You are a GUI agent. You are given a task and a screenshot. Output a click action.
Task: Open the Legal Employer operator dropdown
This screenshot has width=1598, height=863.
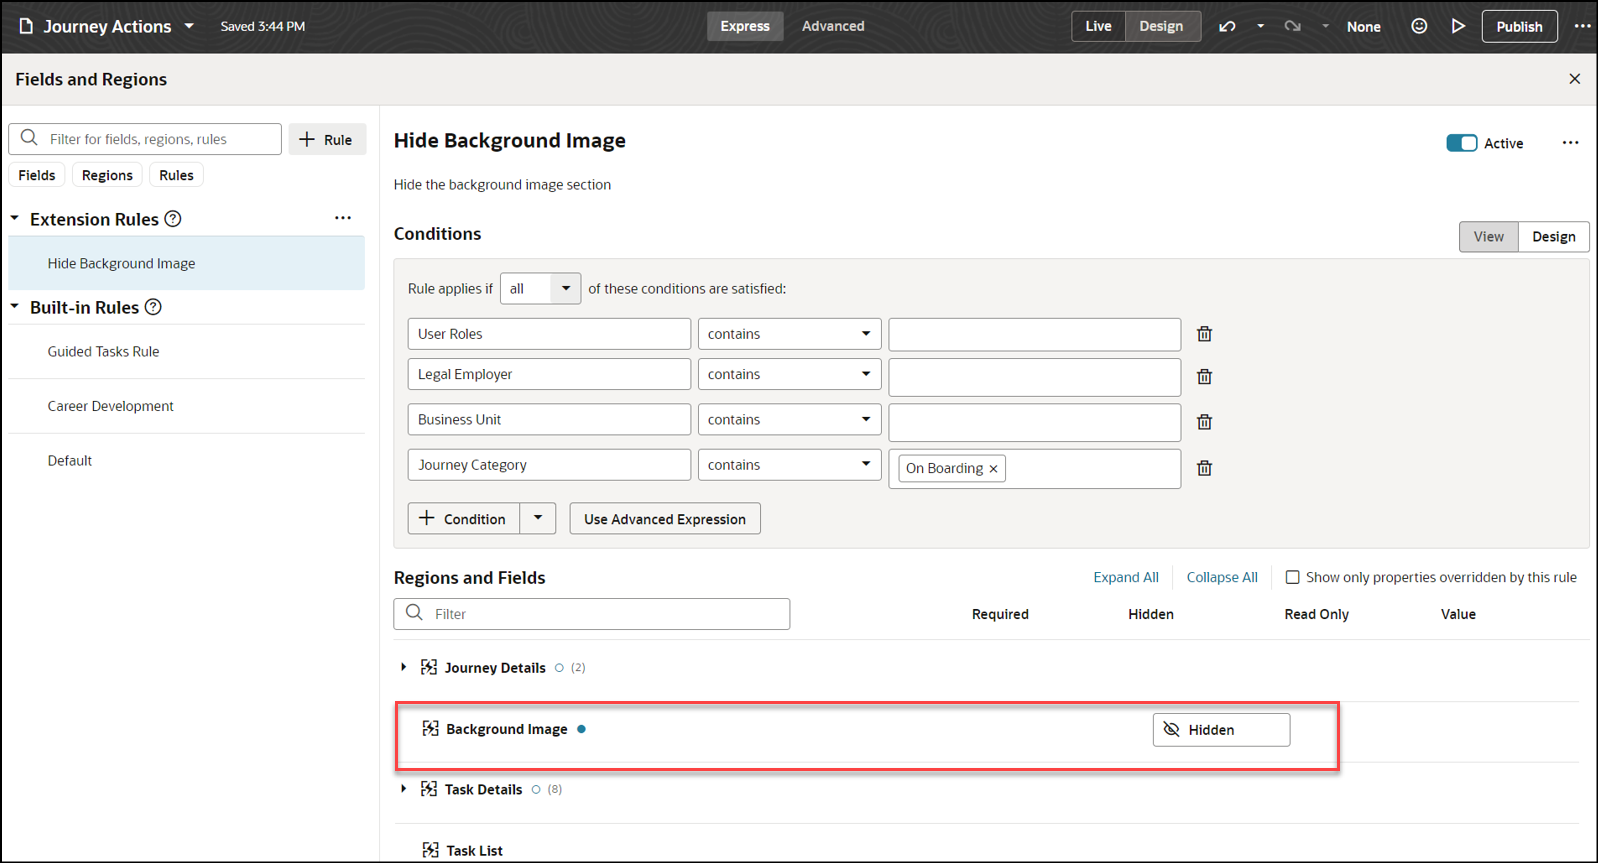click(x=789, y=374)
